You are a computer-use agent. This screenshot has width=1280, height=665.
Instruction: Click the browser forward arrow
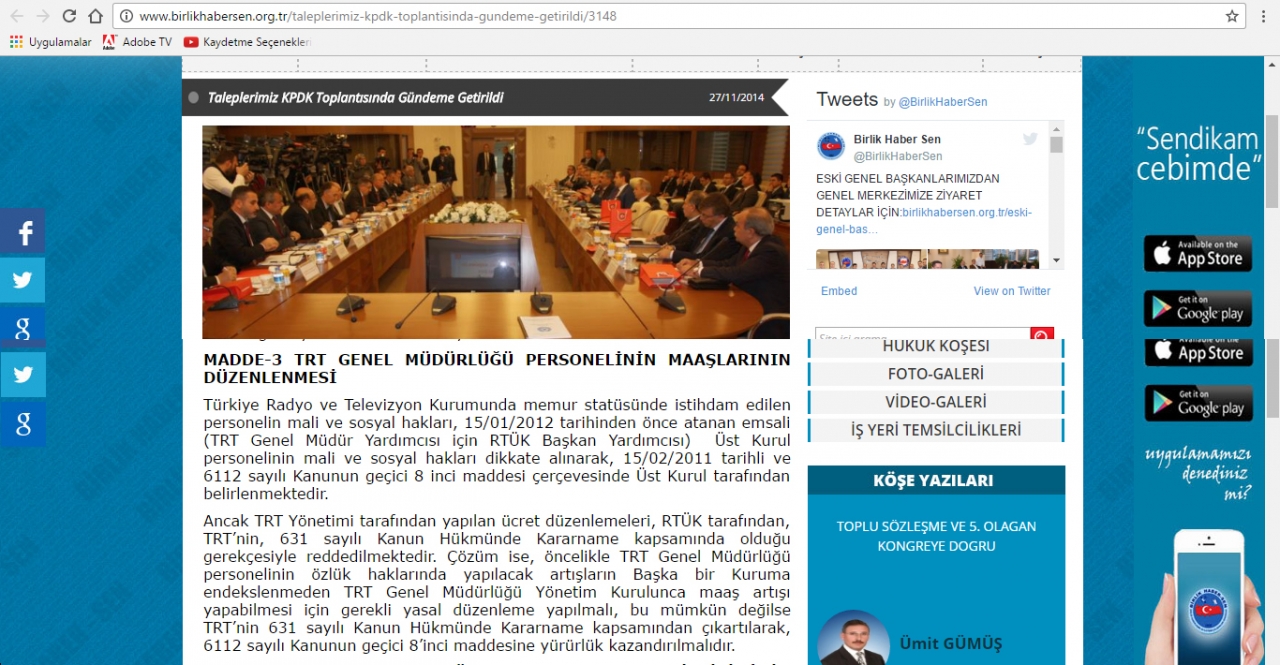pos(43,16)
